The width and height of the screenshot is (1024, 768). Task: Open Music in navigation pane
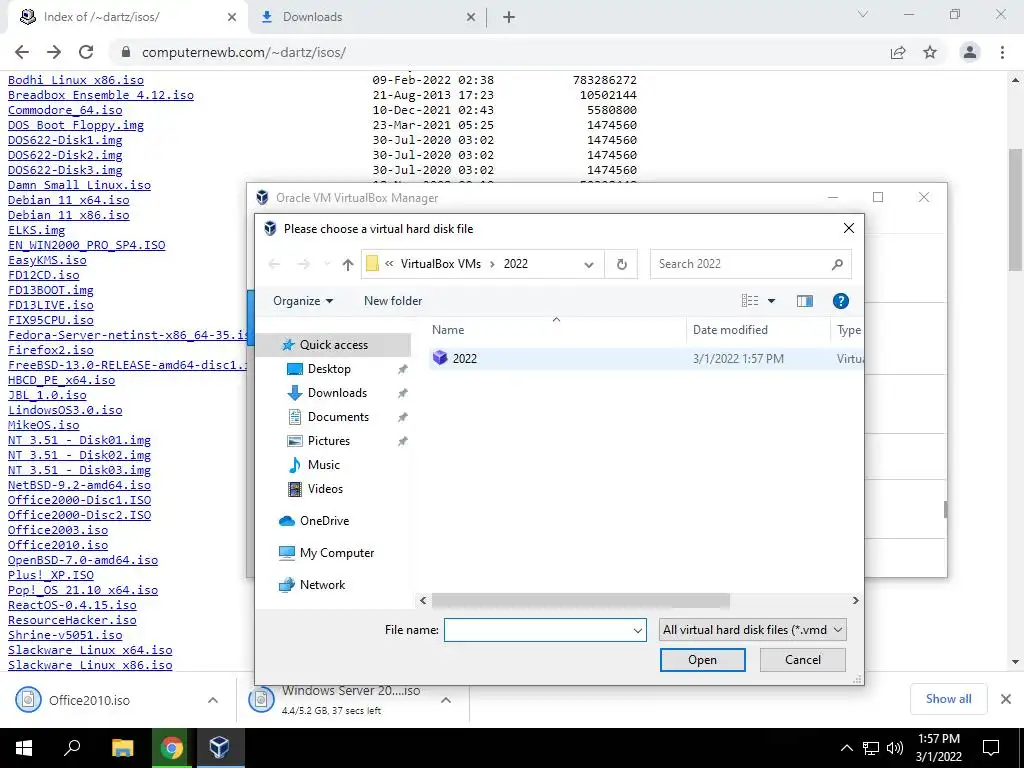pyautogui.click(x=323, y=465)
